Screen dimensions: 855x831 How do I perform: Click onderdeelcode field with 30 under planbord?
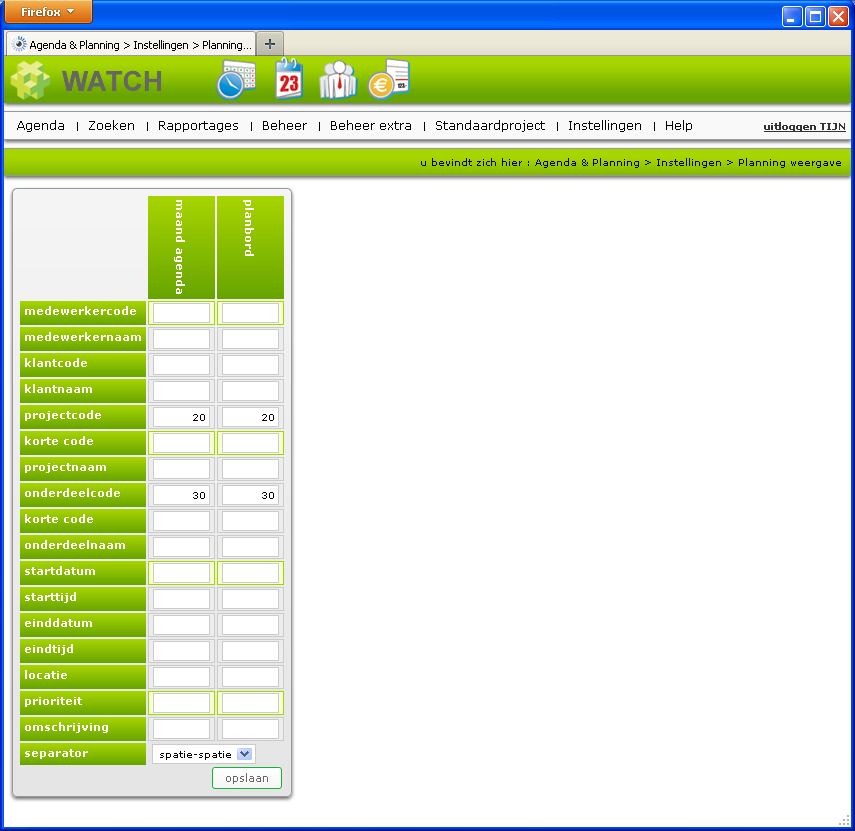(x=250, y=495)
